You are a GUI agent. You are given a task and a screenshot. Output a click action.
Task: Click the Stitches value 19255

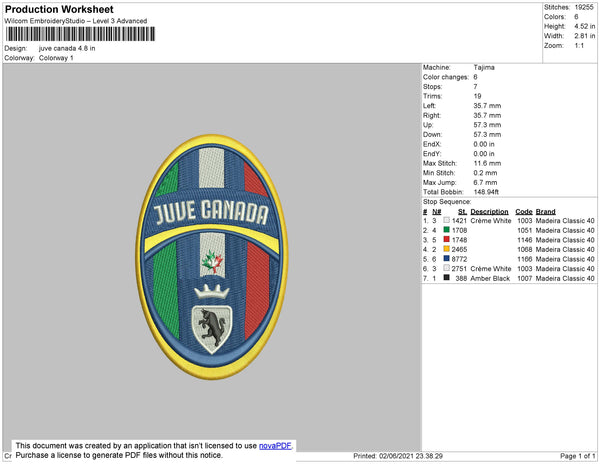pyautogui.click(x=584, y=7)
